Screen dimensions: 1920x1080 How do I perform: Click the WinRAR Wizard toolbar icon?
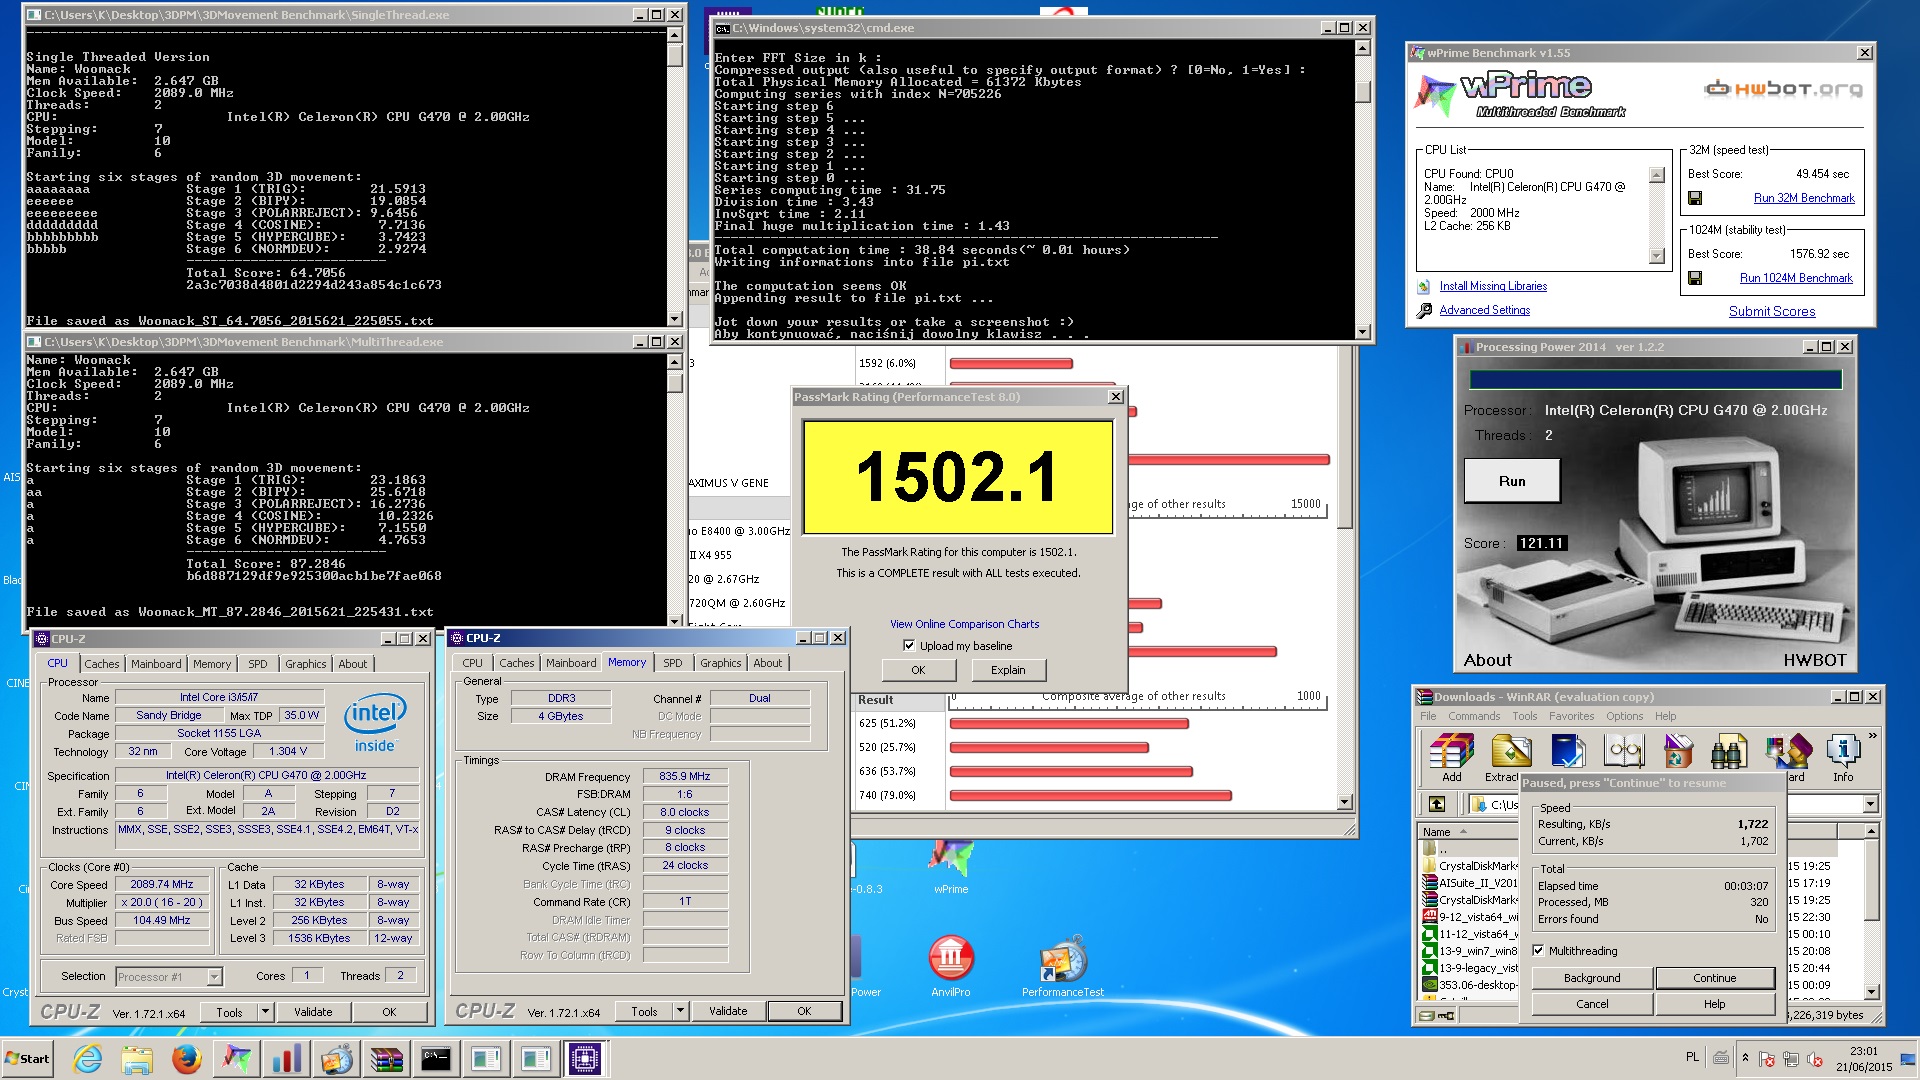coord(1788,751)
